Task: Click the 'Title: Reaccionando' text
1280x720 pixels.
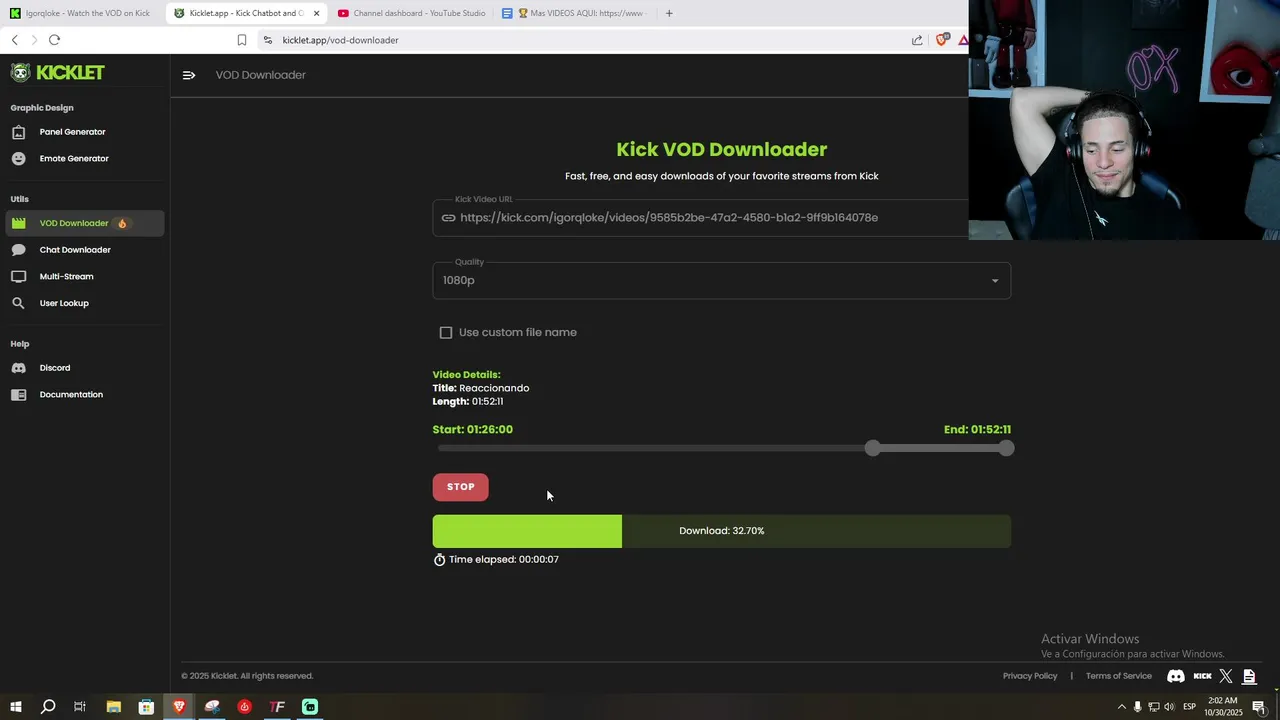Action: (x=481, y=388)
